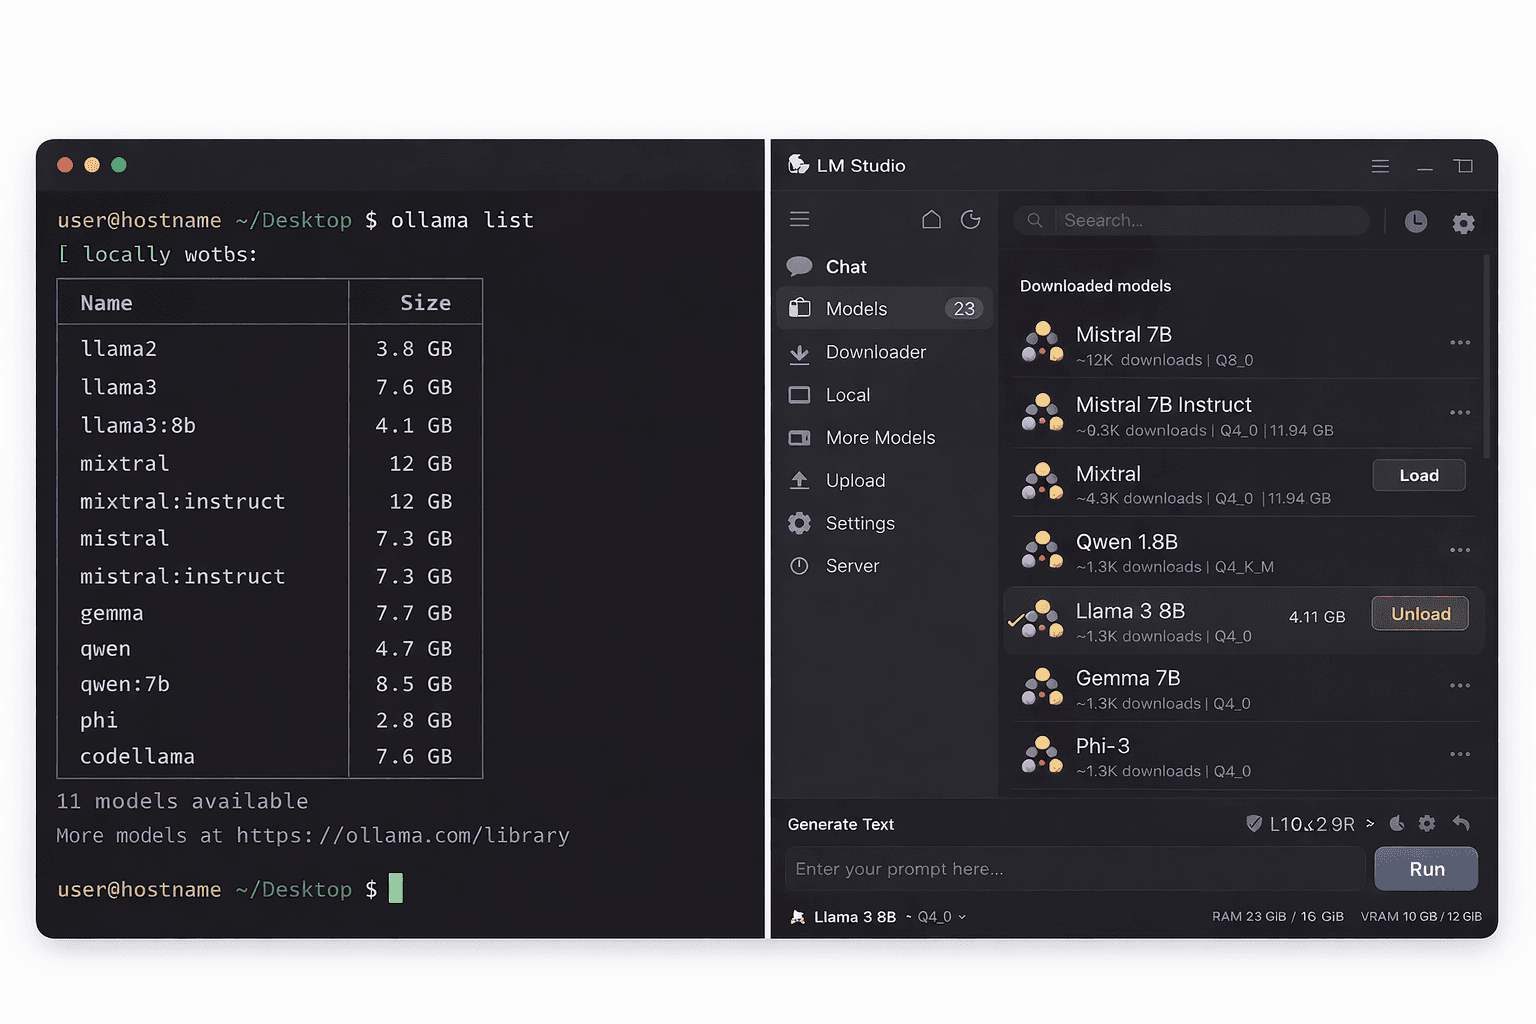Image resolution: width=1536 pixels, height=1024 pixels.
Task: Toggle the Llama 3 8B loaded checkmark
Action: click(x=1018, y=620)
